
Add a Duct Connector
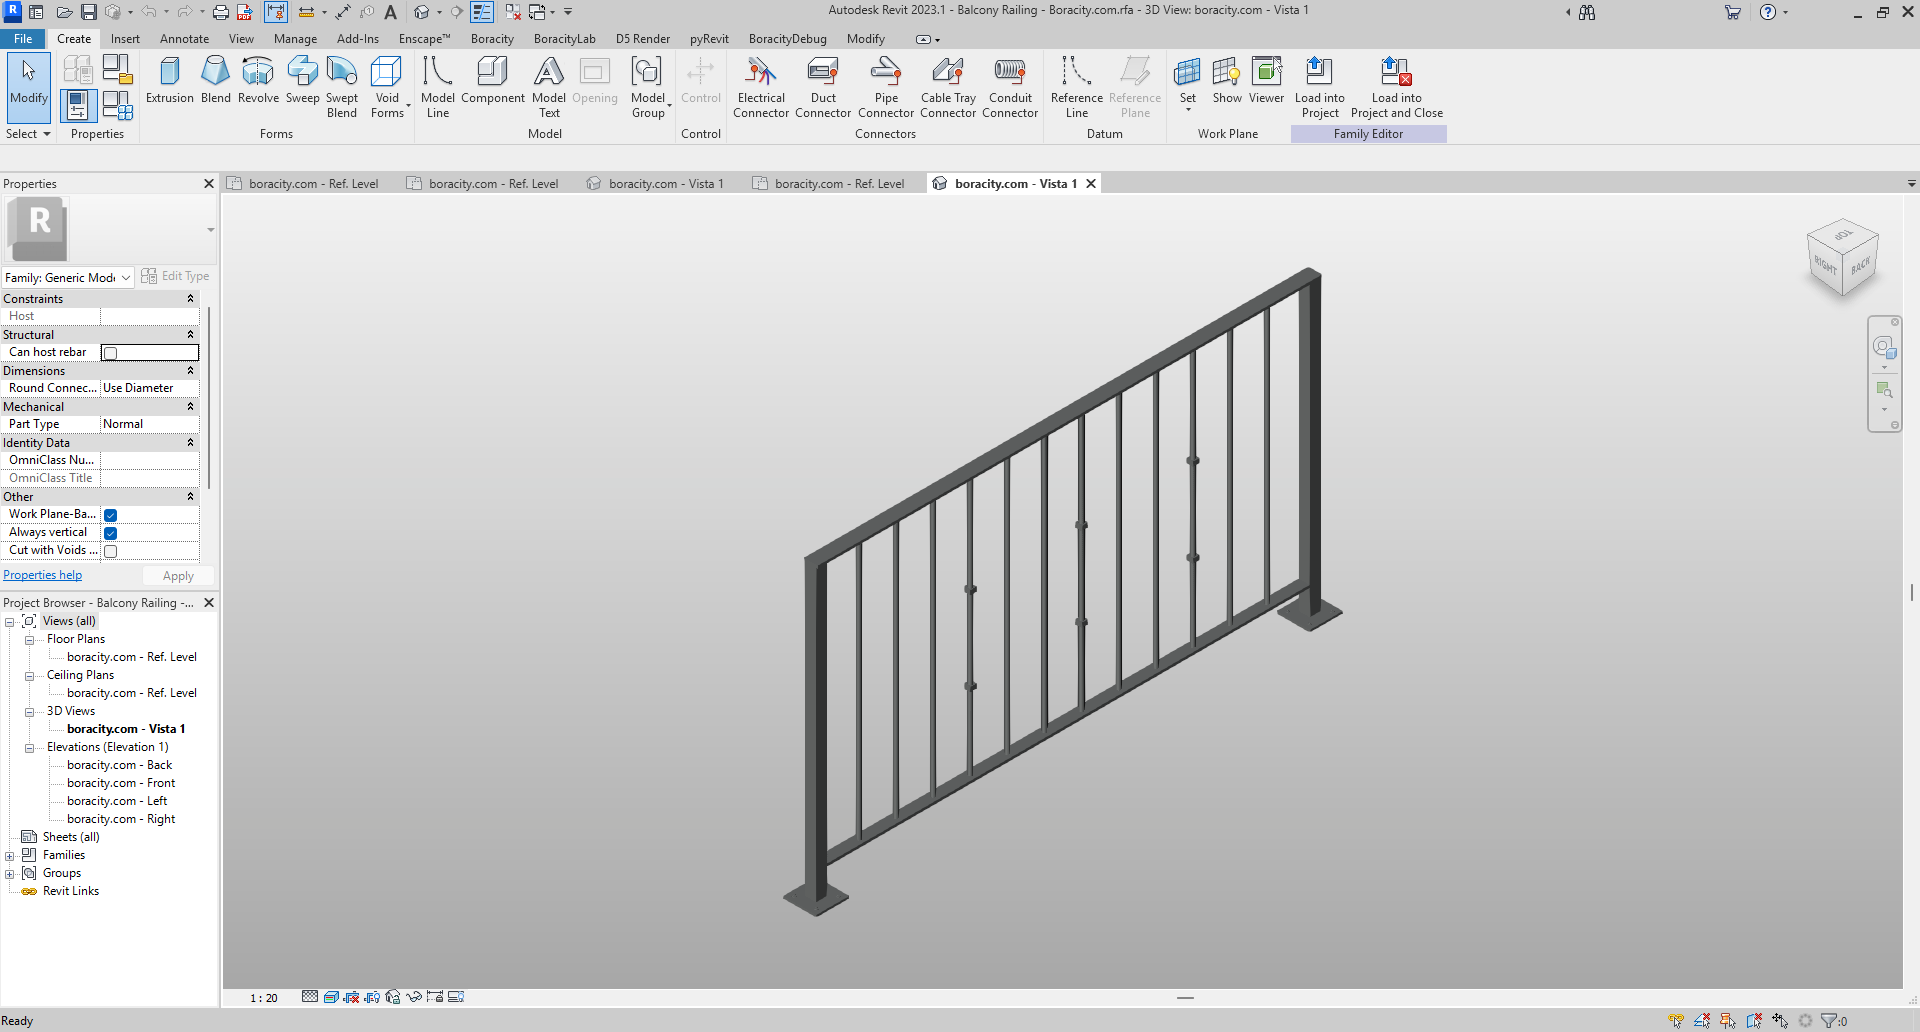[x=823, y=87]
